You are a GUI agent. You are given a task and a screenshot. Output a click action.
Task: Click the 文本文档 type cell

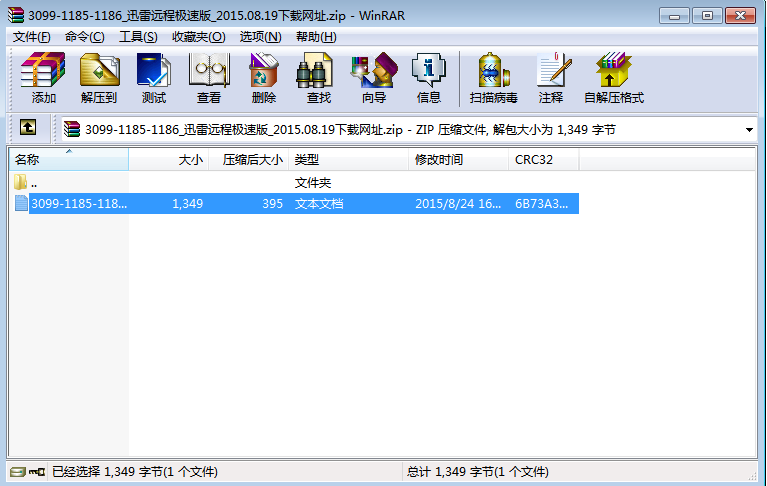tap(318, 203)
